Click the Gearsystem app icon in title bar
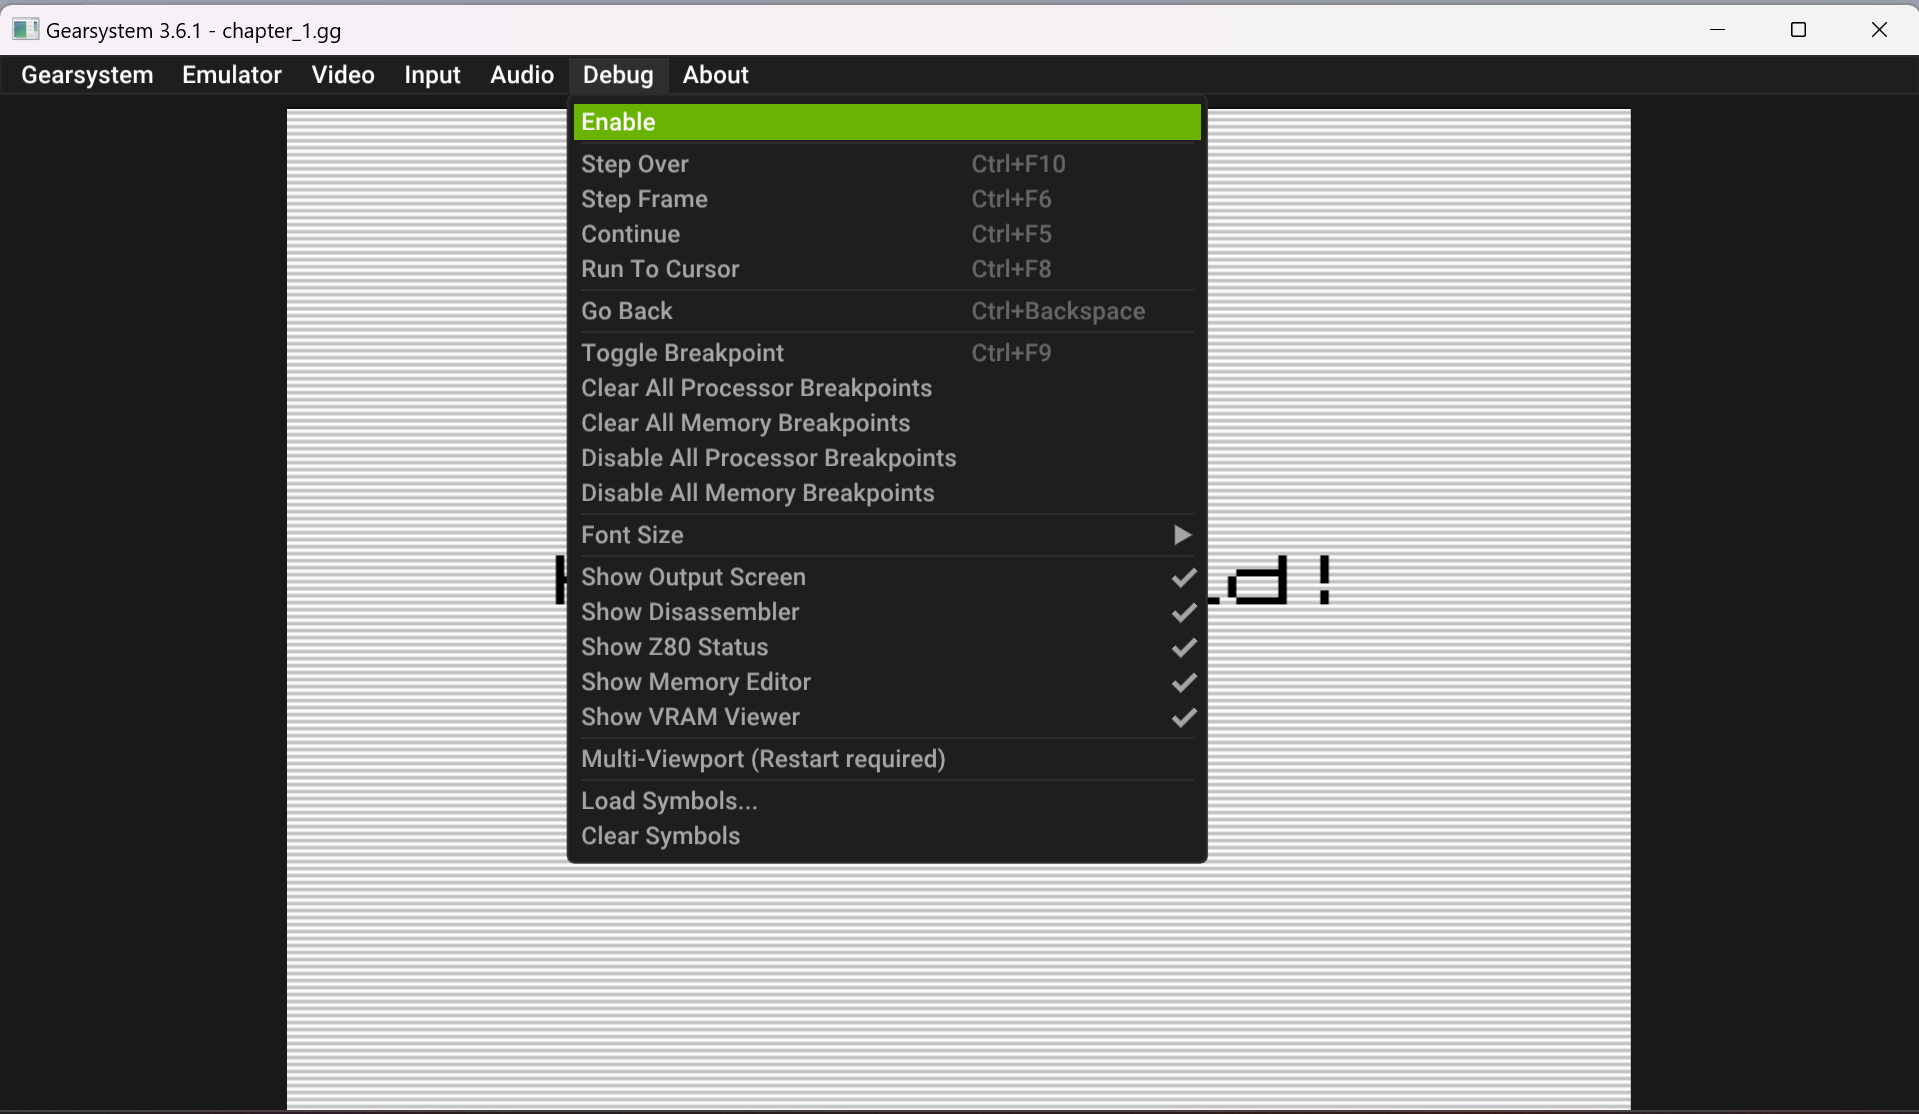 click(25, 30)
